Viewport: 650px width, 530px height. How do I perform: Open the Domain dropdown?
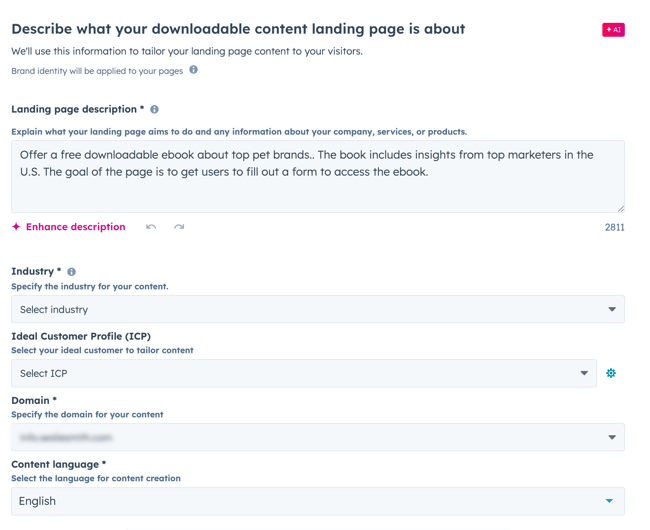pos(318,437)
